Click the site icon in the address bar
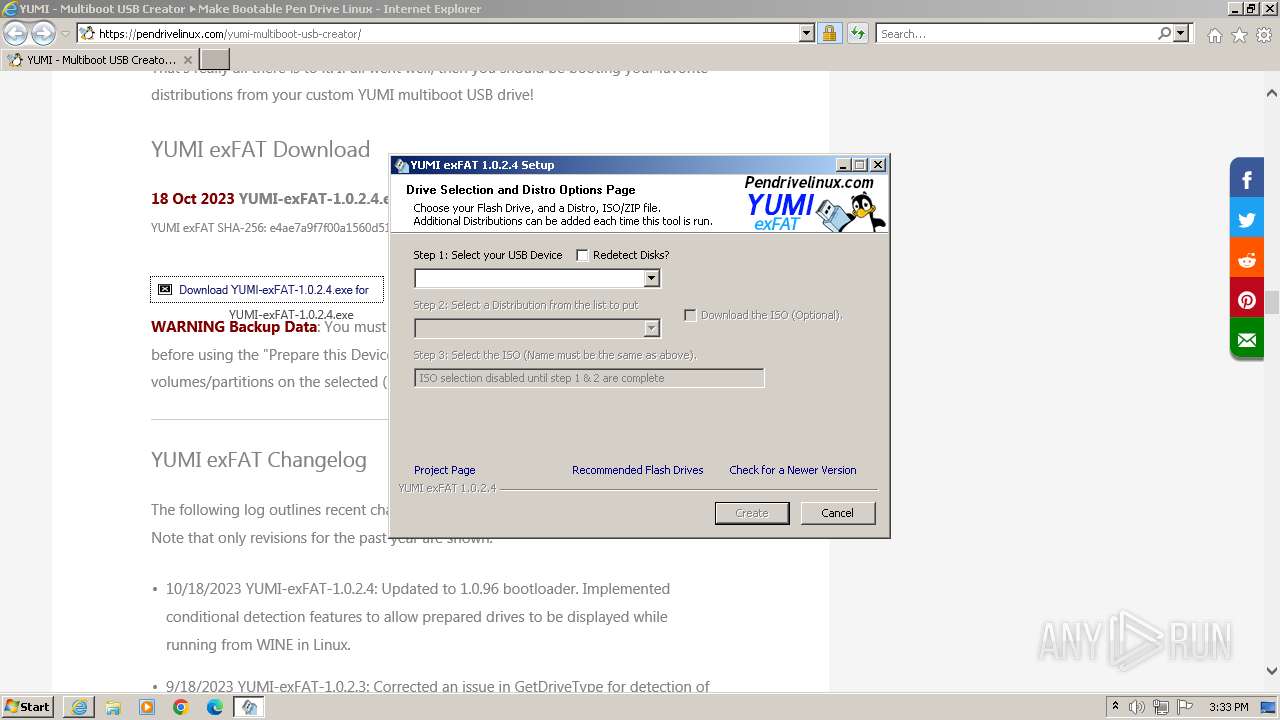The width and height of the screenshot is (1280, 720). [88, 34]
